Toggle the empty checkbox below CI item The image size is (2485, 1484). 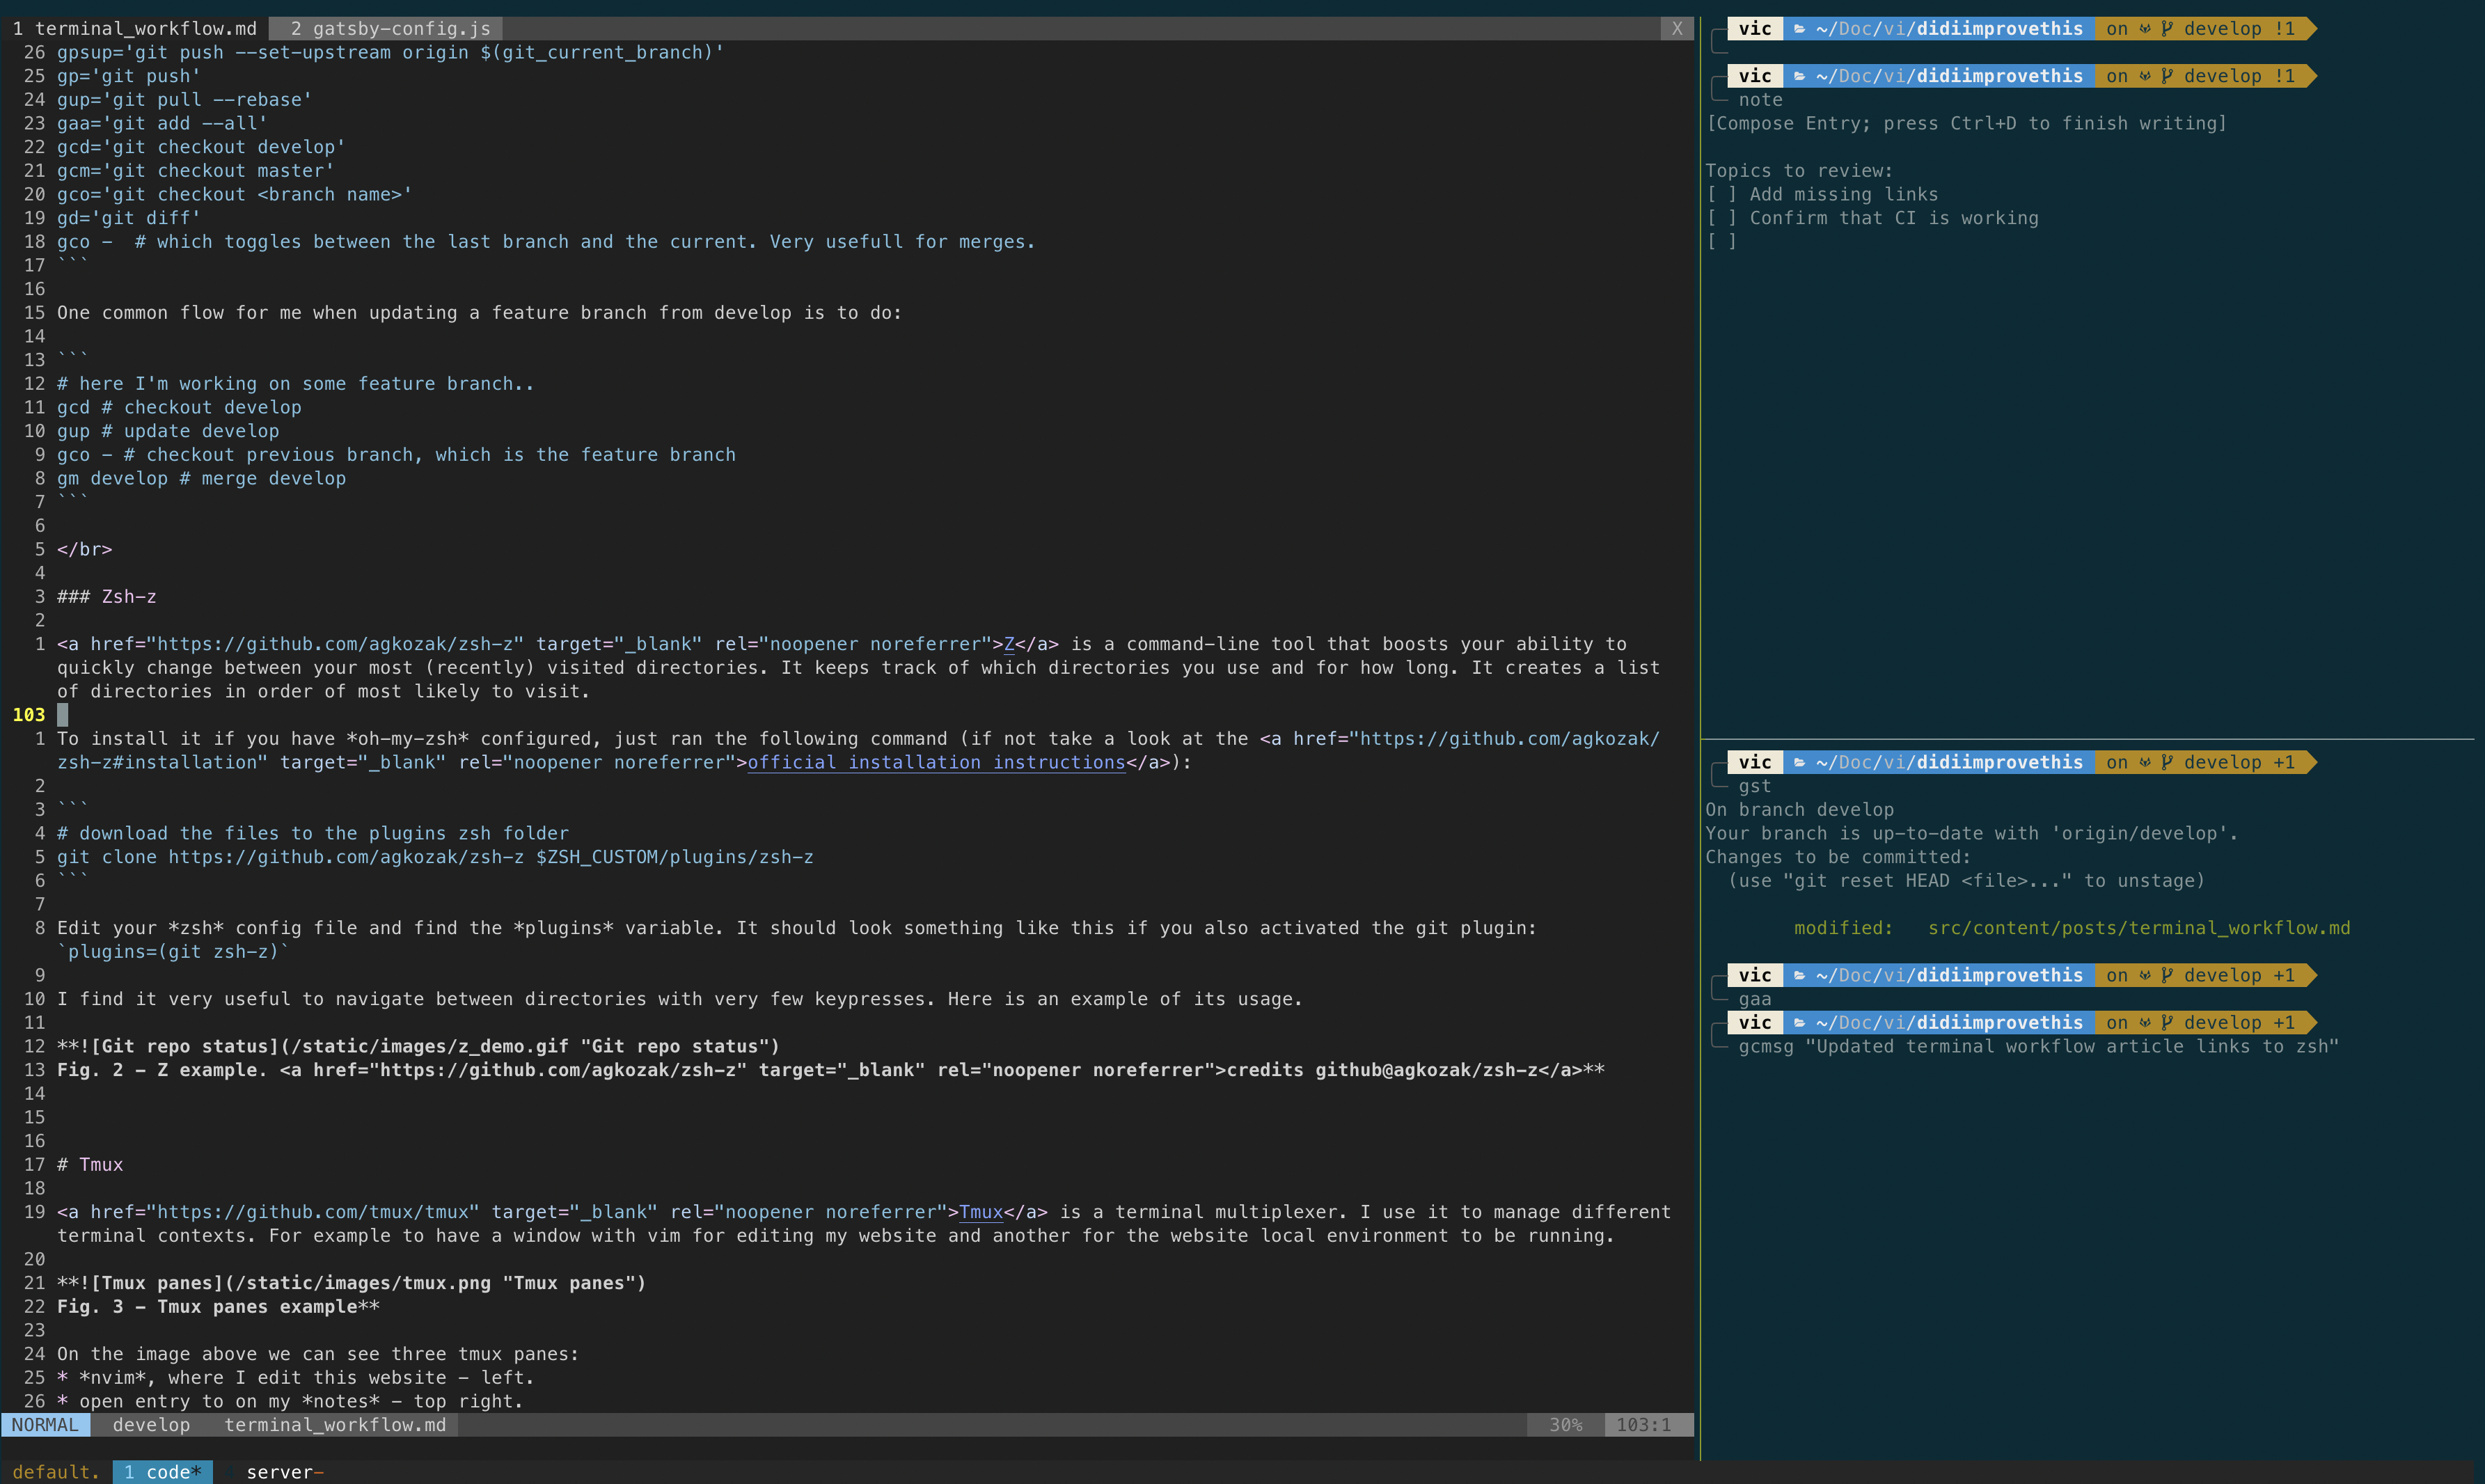click(1721, 242)
